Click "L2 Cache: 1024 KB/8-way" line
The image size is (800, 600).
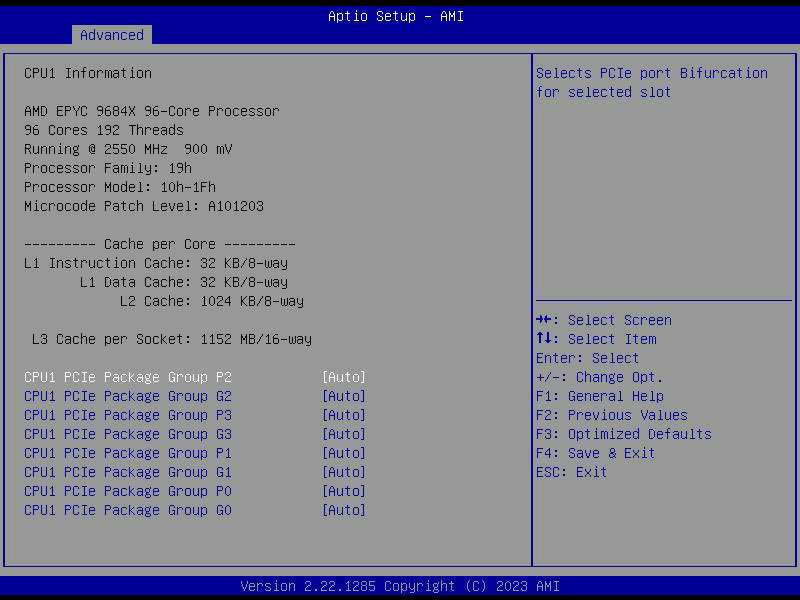212,301
